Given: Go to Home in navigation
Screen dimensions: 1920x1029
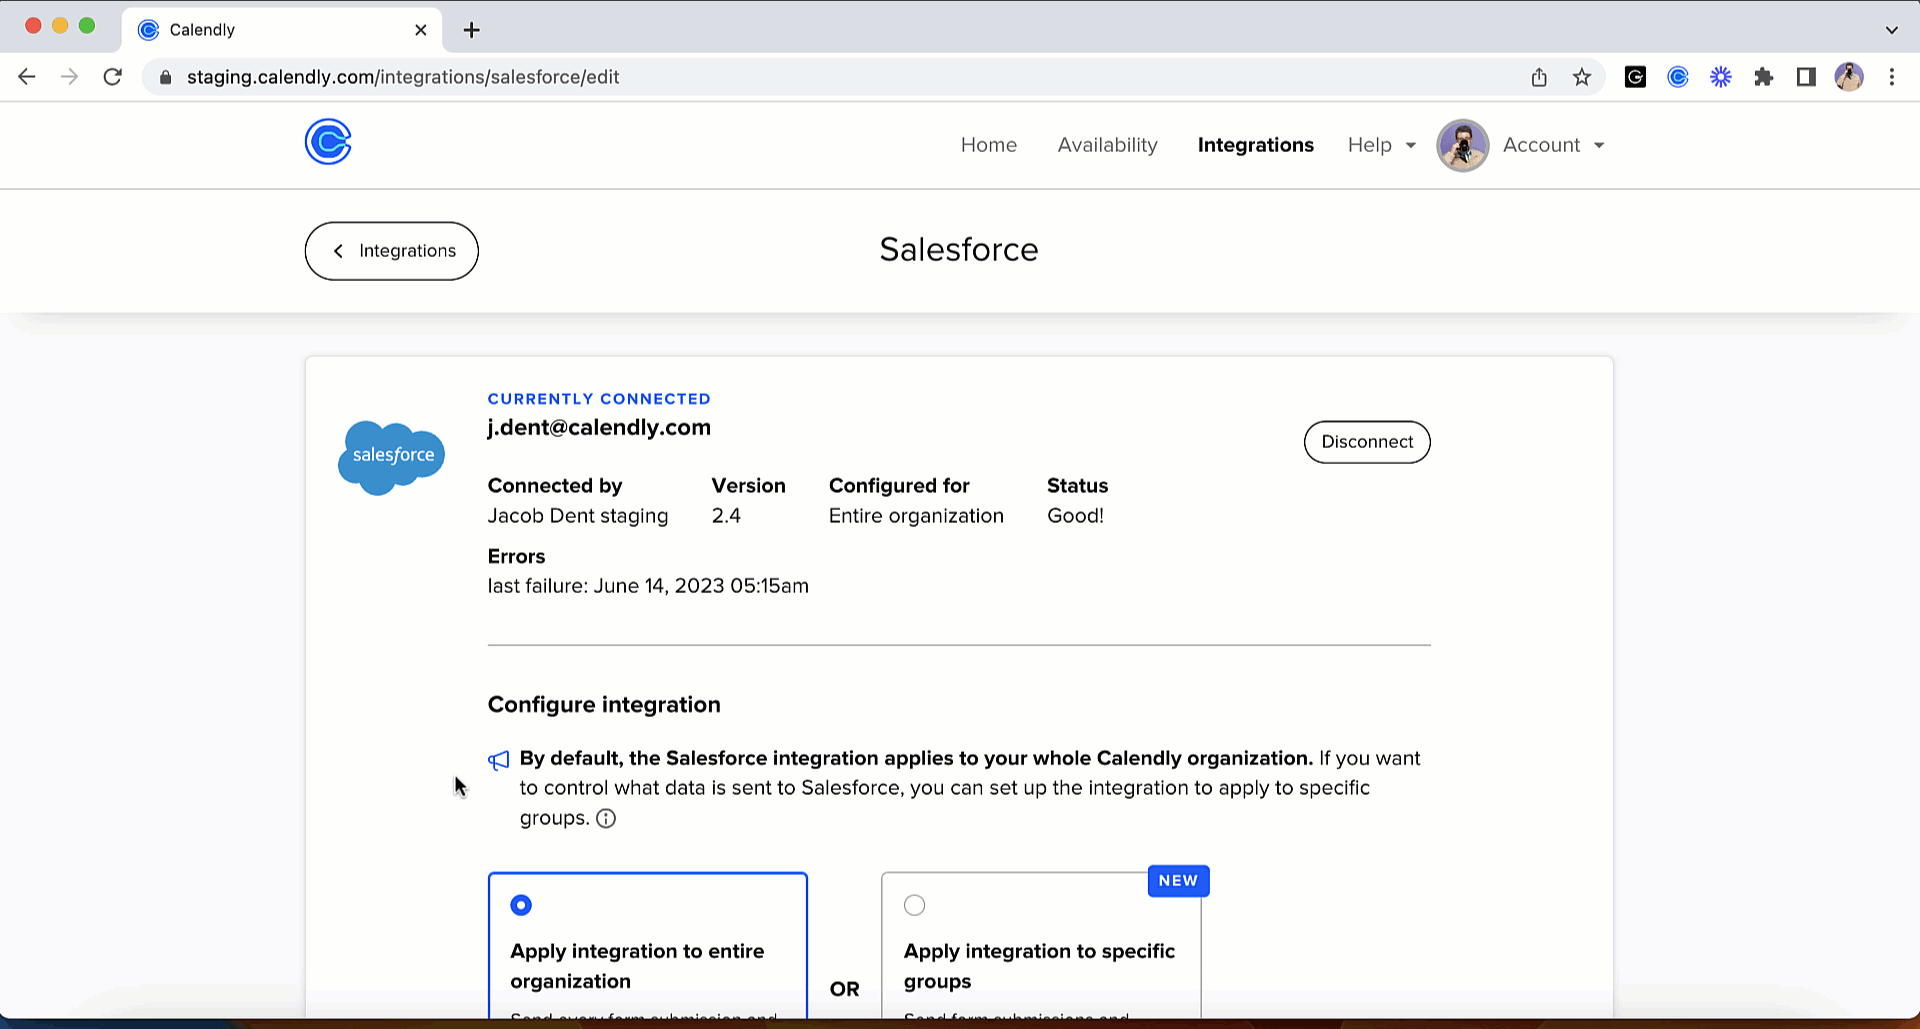Looking at the screenshot, I should point(989,145).
